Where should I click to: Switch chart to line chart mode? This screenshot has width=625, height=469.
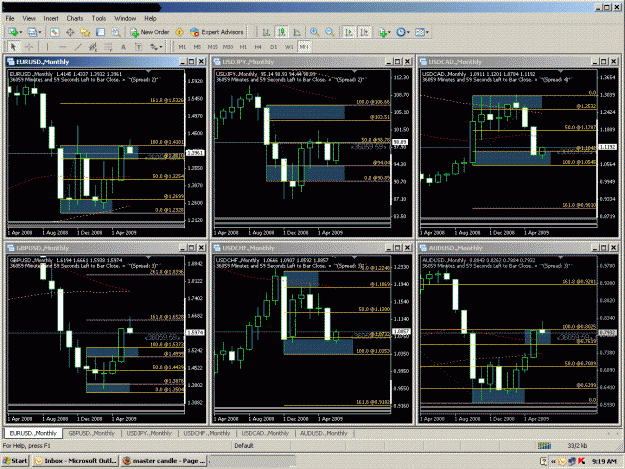coord(297,32)
